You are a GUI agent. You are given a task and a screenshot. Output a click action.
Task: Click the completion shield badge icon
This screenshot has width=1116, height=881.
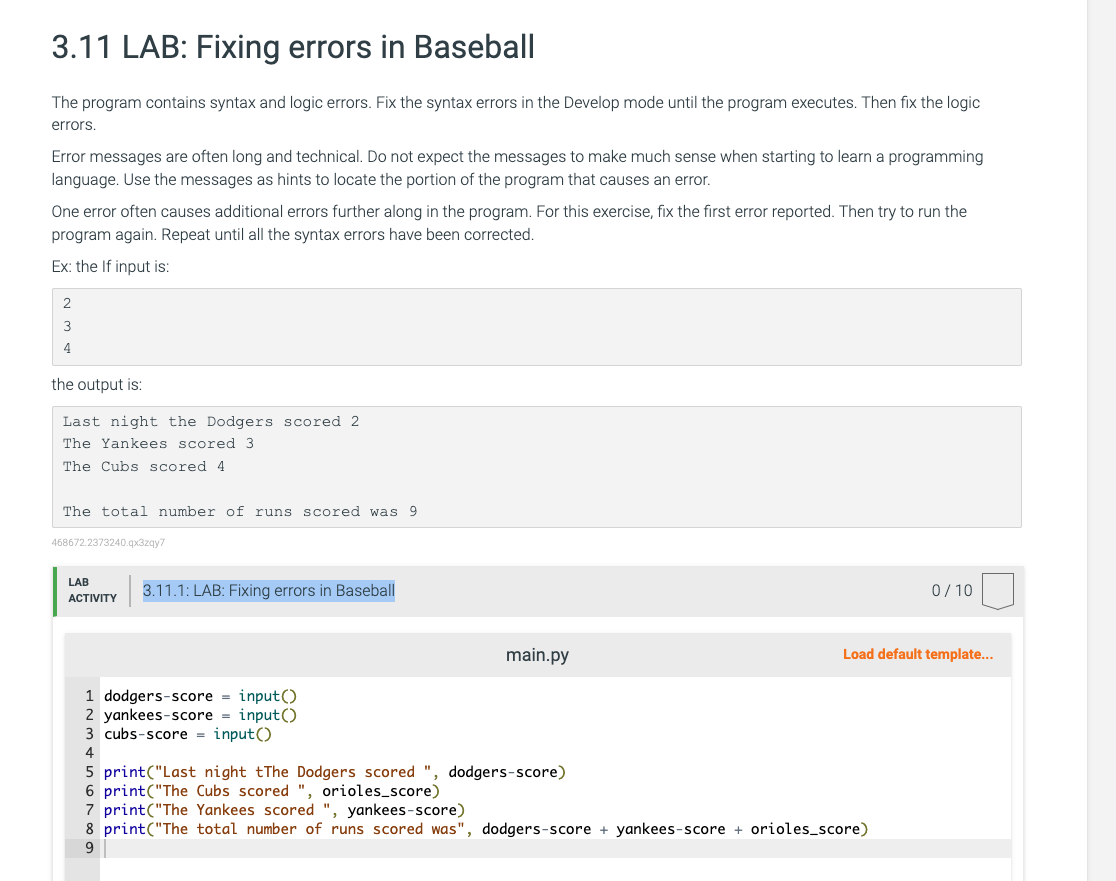point(999,590)
